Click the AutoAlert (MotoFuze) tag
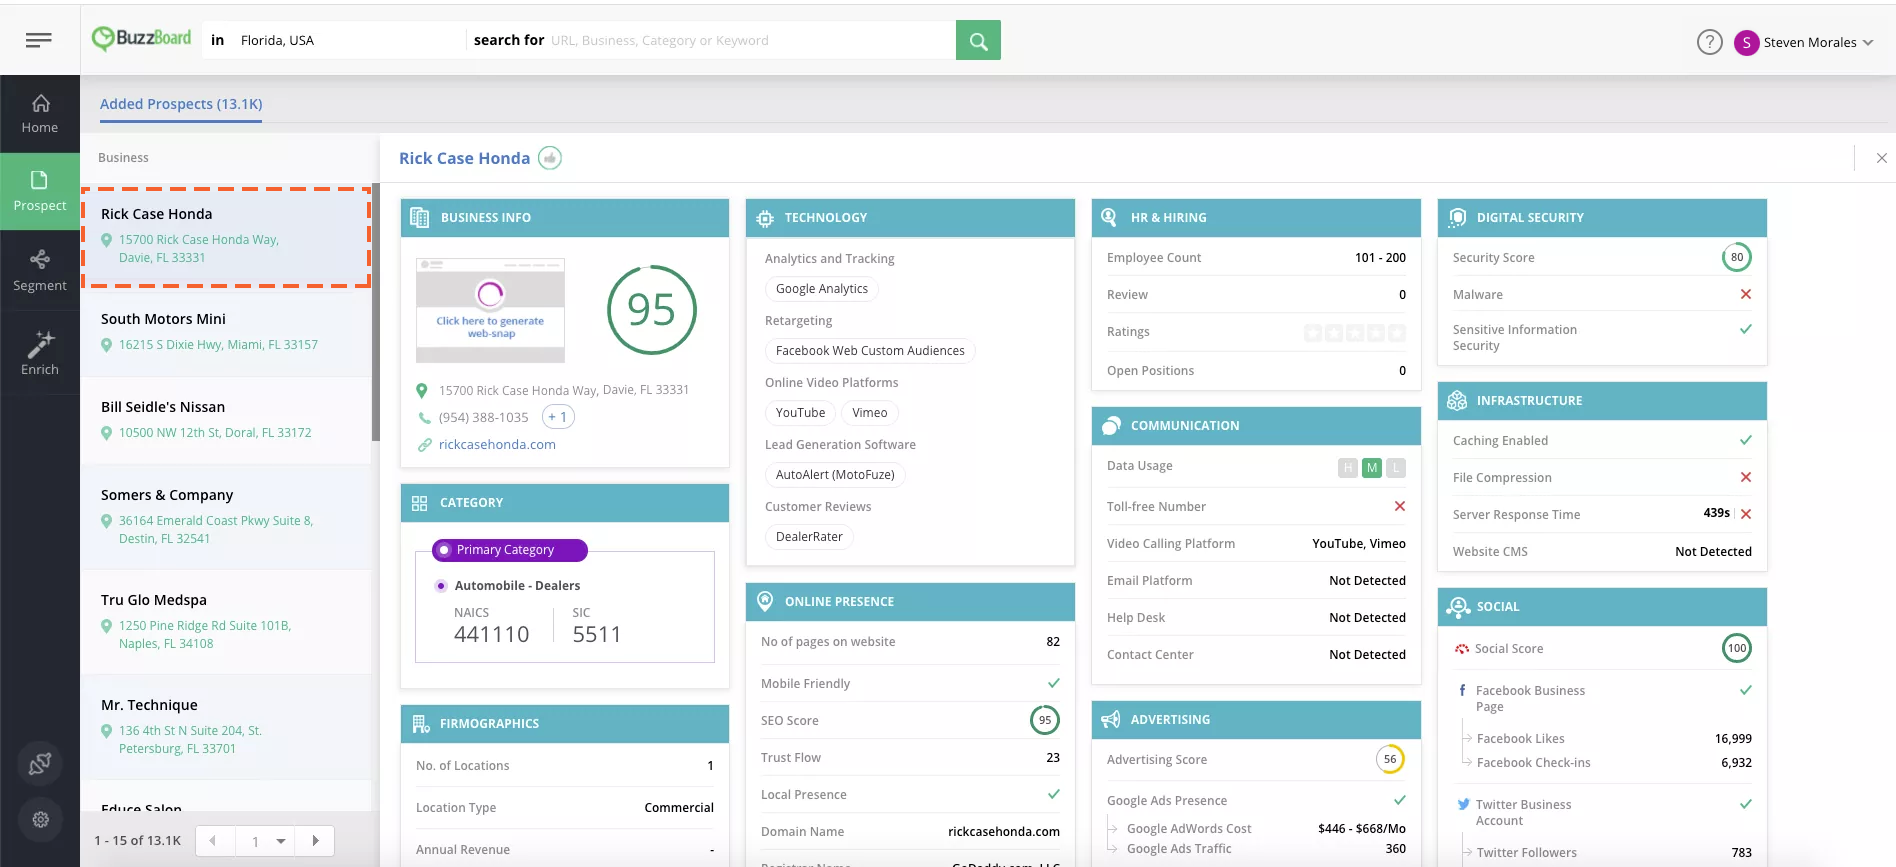Viewport: 1896px width, 867px height. tap(835, 475)
